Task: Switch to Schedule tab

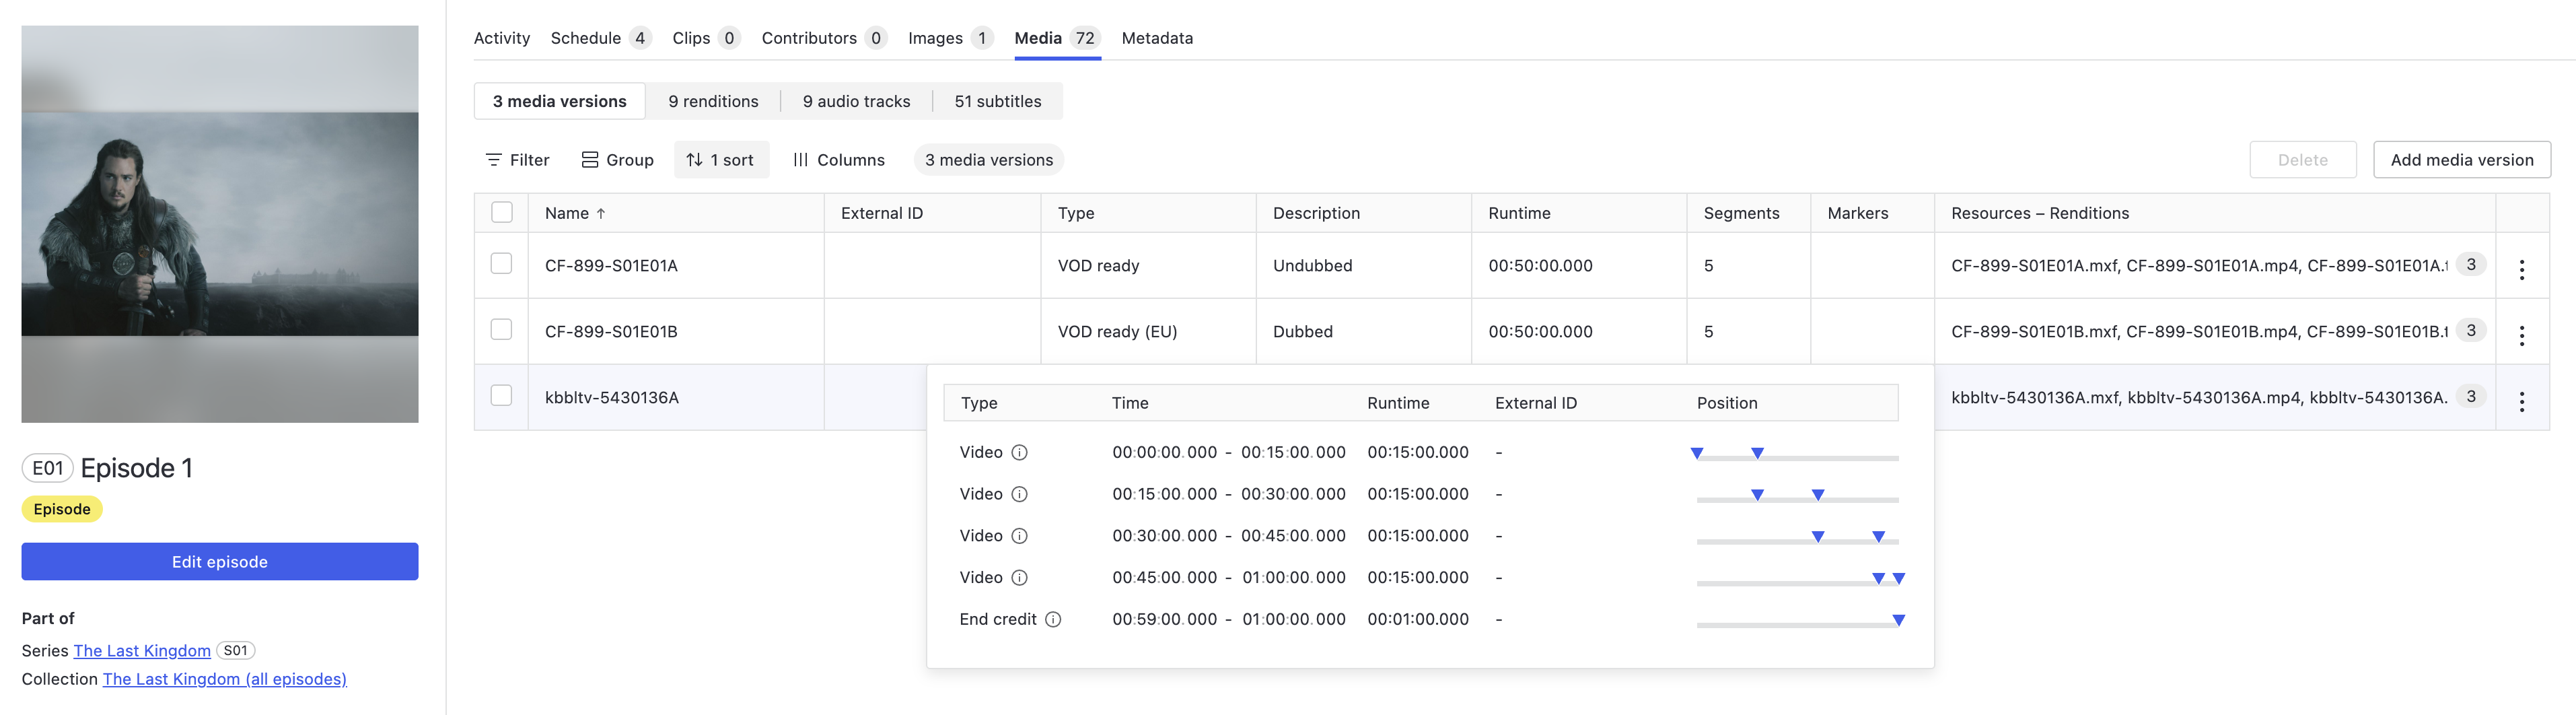Action: 601,38
